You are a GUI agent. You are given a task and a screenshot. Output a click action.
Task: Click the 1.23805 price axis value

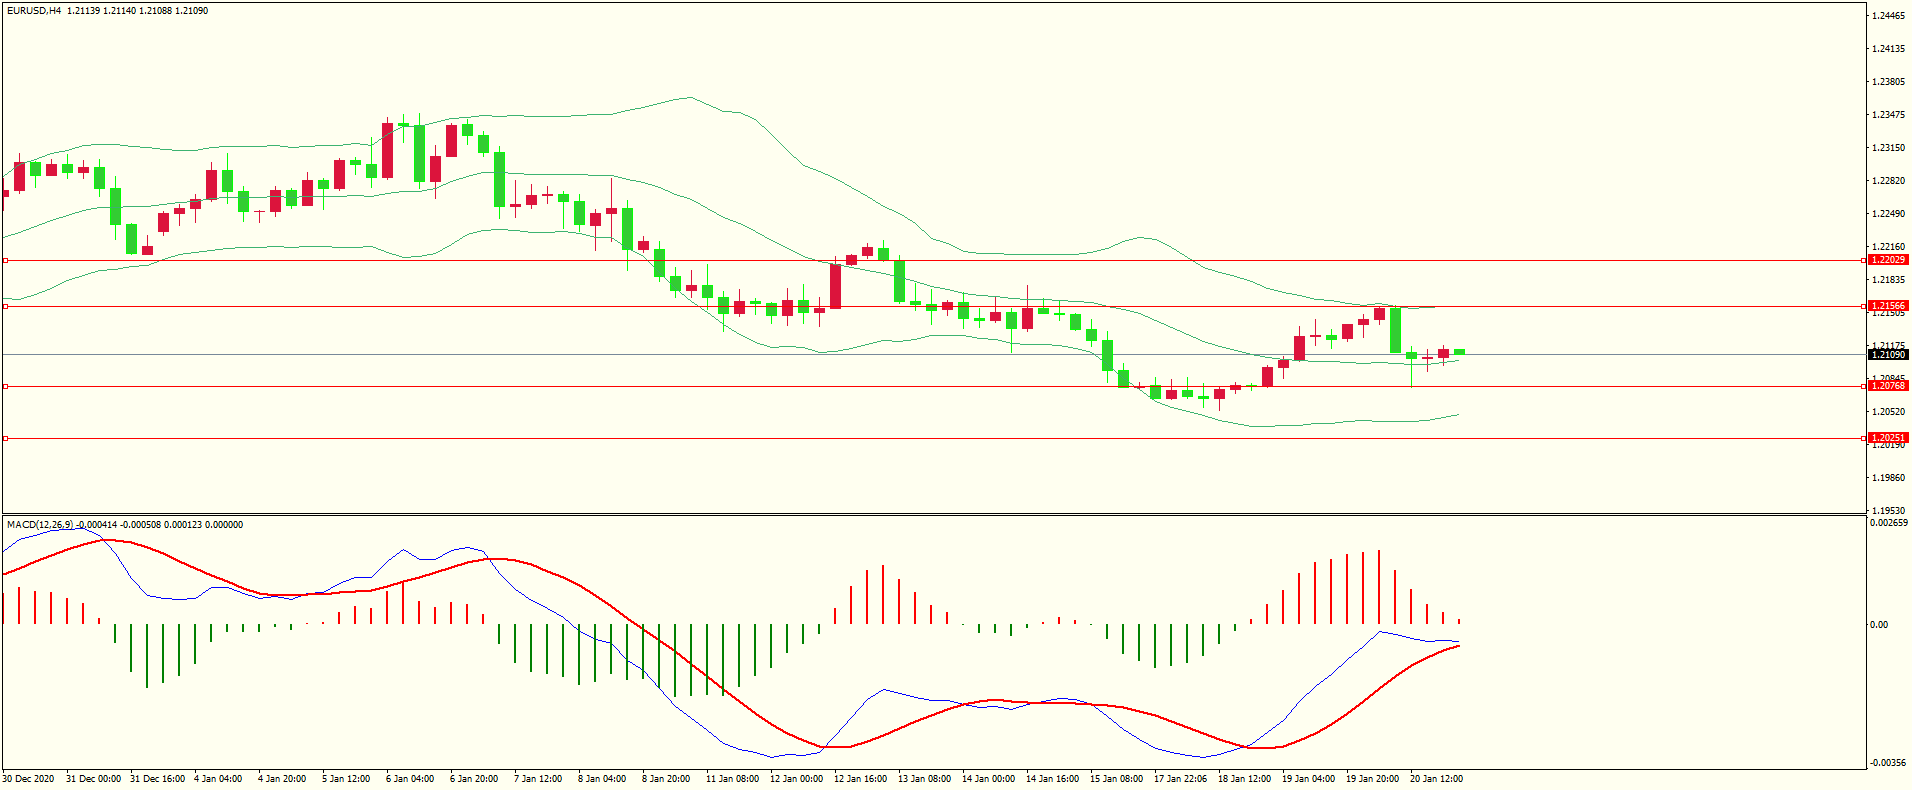click(x=1888, y=82)
